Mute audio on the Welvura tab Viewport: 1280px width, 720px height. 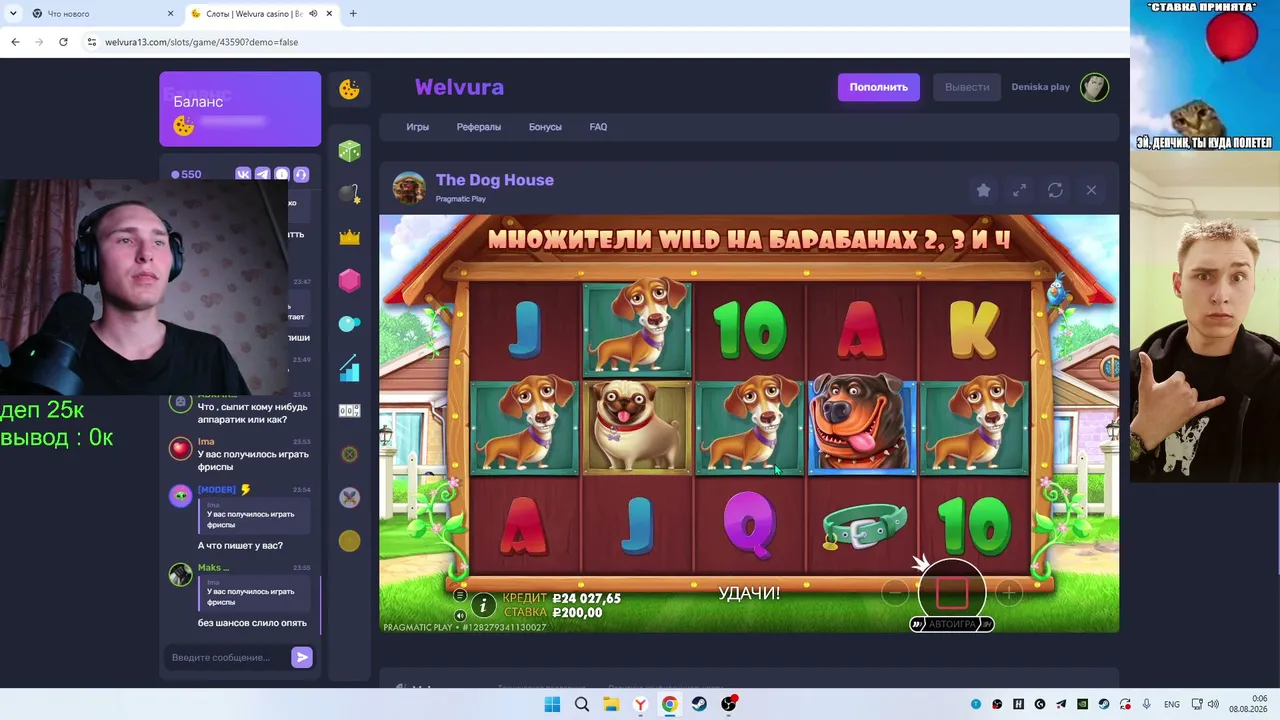(x=313, y=14)
